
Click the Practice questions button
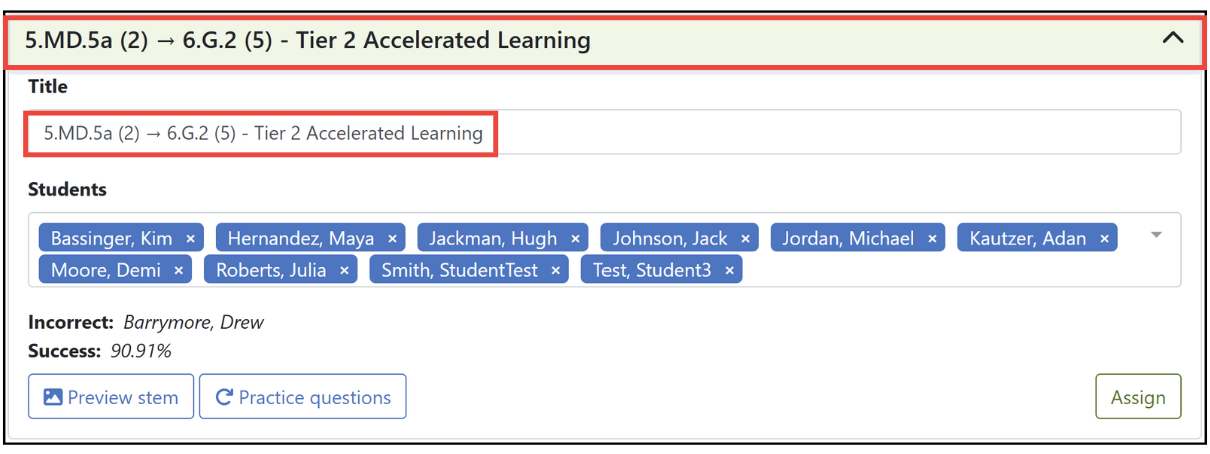coord(303,397)
